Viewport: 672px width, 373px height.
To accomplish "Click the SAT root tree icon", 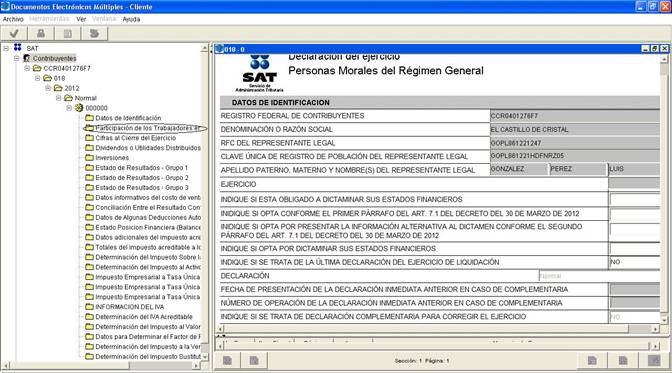I will pyautogui.click(x=18, y=47).
